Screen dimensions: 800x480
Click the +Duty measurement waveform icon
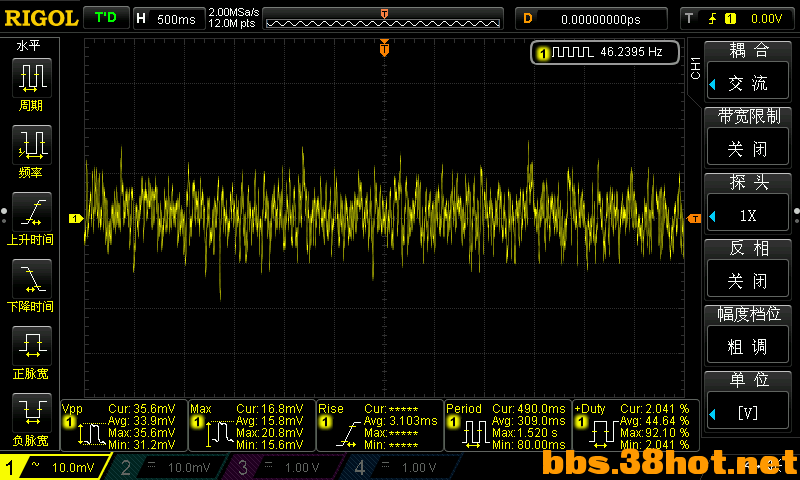[x=604, y=433]
